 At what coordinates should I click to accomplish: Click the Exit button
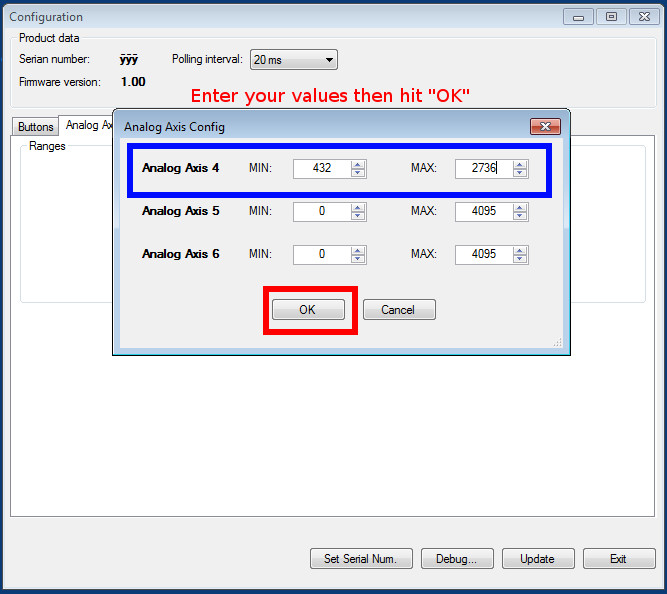click(x=619, y=559)
